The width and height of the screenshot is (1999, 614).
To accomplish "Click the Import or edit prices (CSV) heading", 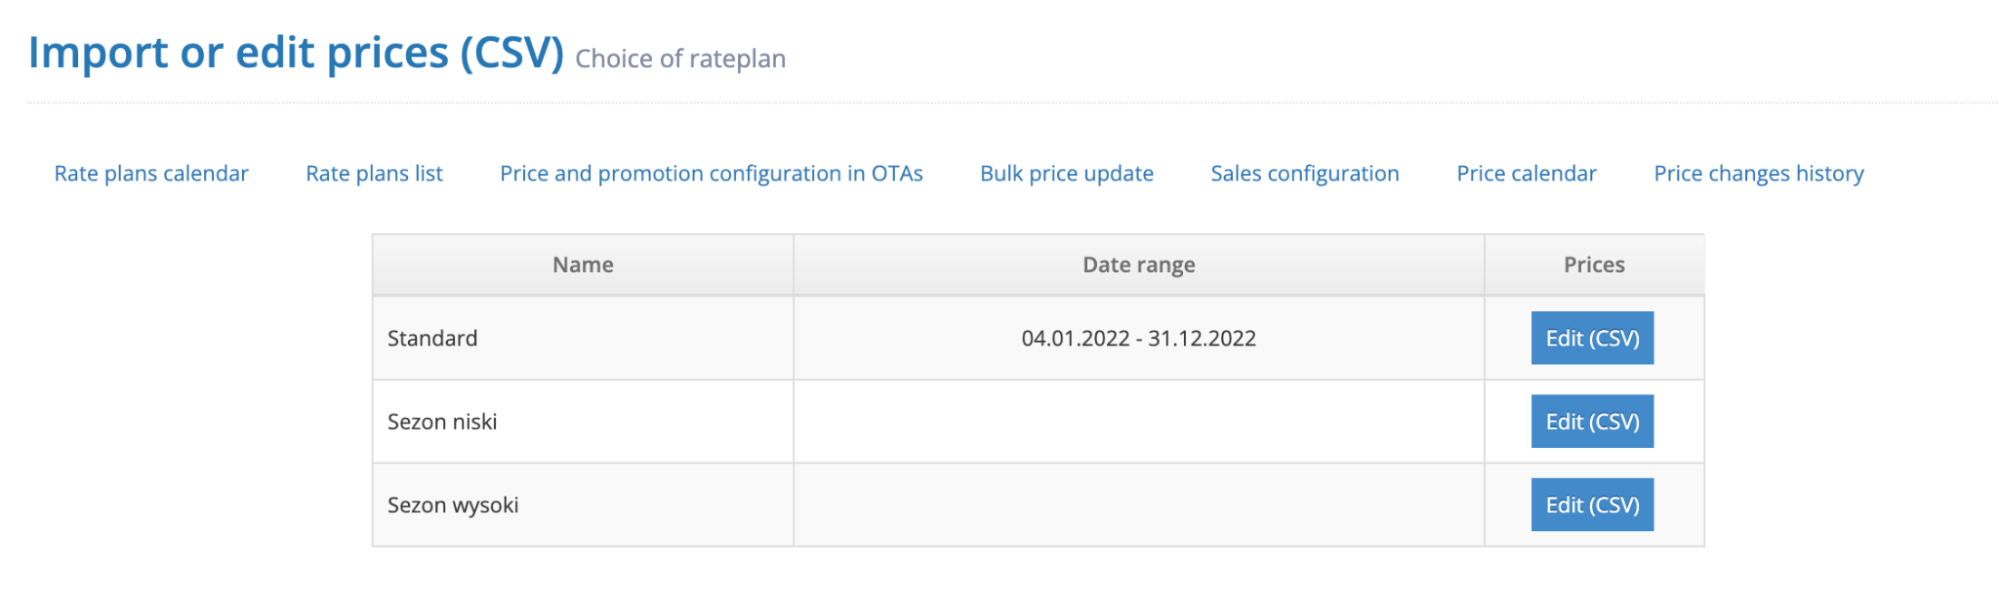I will tap(296, 53).
